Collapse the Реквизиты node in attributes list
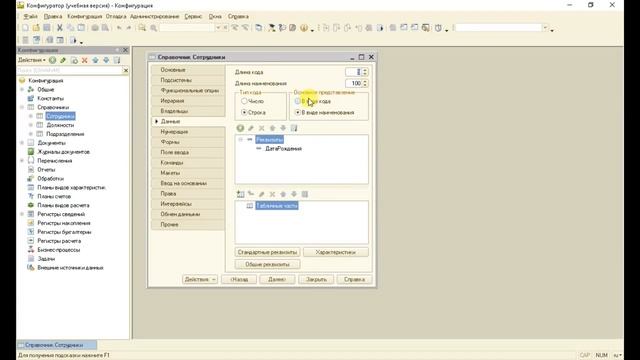 [x=240, y=140]
